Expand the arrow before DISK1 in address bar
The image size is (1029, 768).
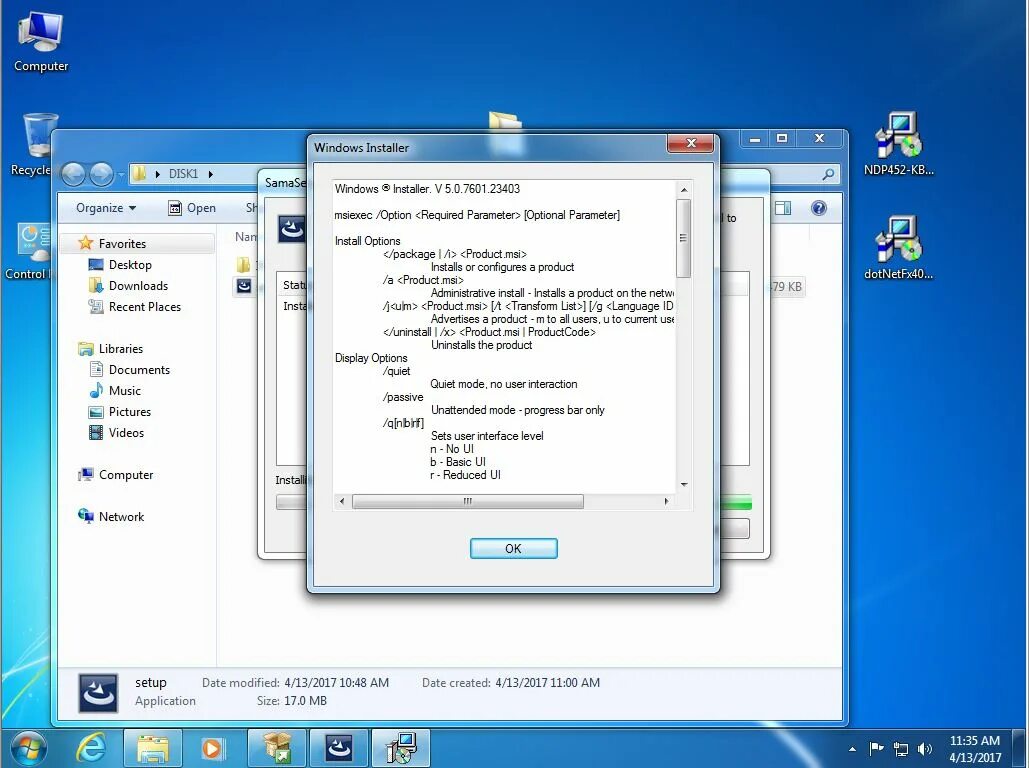[x=158, y=174]
